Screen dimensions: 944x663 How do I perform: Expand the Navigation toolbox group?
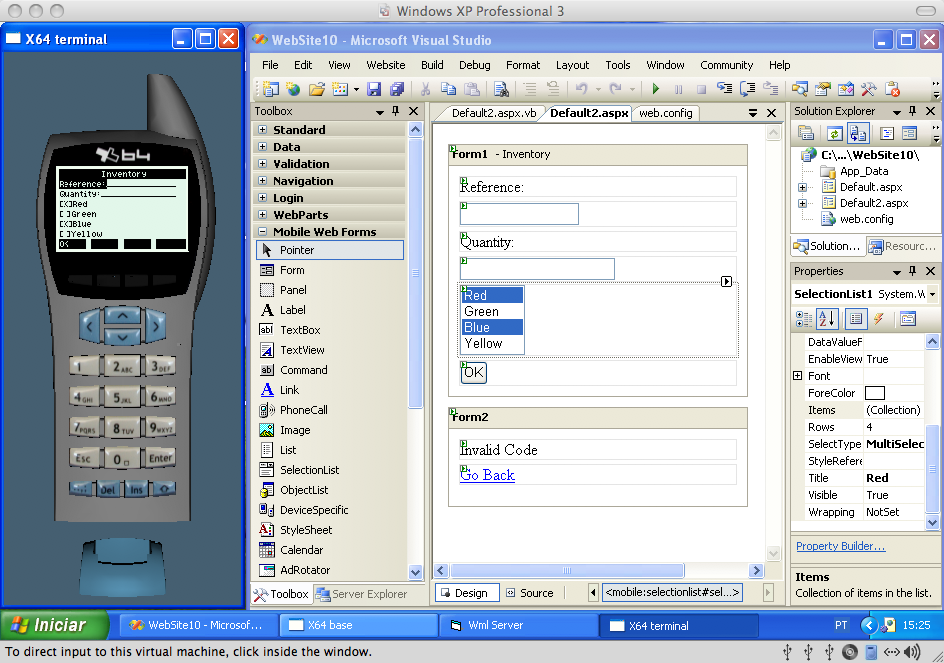pos(262,180)
